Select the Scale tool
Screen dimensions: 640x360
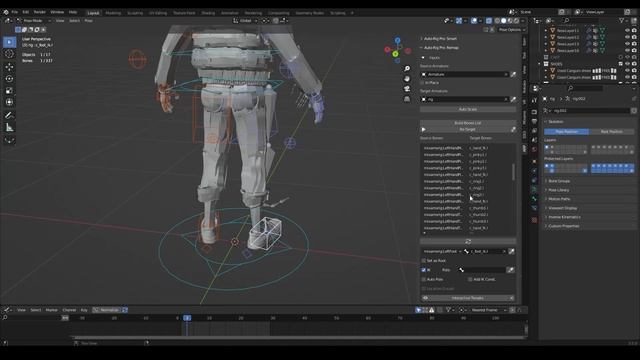point(9,90)
